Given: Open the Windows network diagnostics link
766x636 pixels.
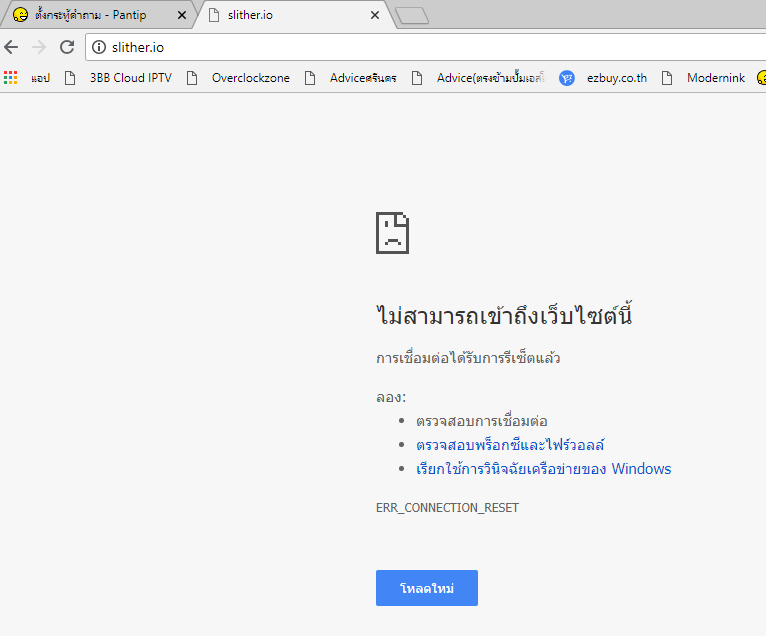Looking at the screenshot, I should [544, 469].
